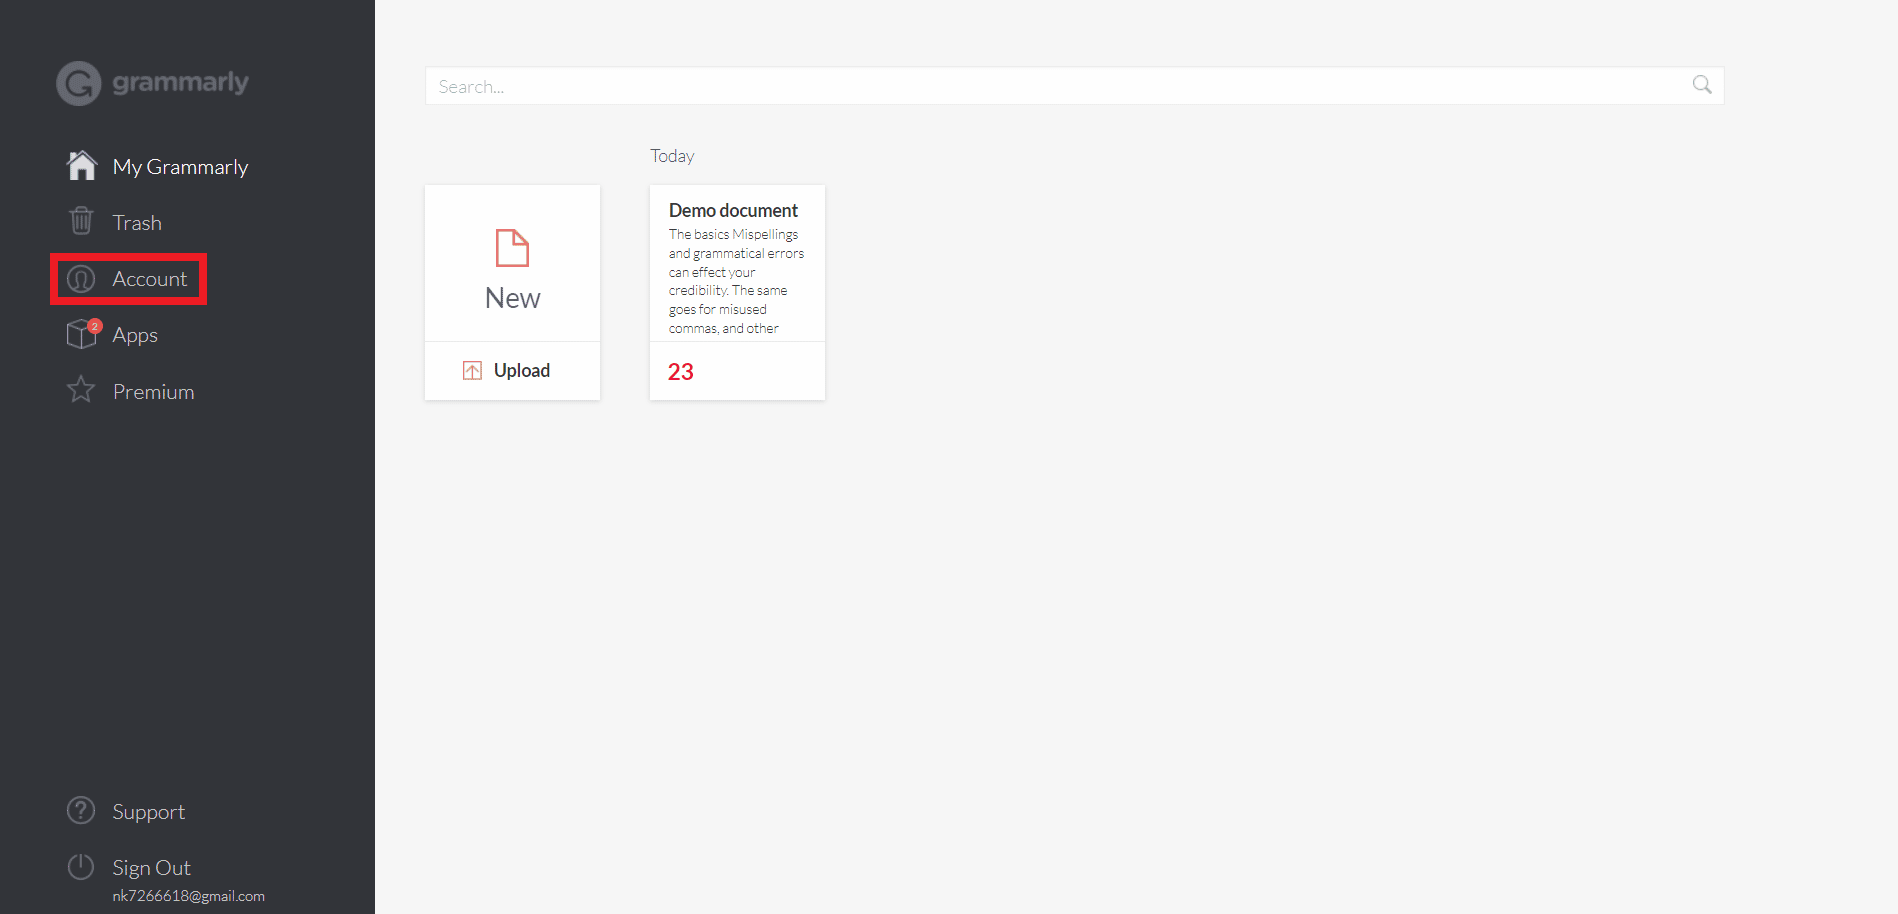The height and width of the screenshot is (914, 1898).
Task: Click the New document page icon
Action: (512, 248)
